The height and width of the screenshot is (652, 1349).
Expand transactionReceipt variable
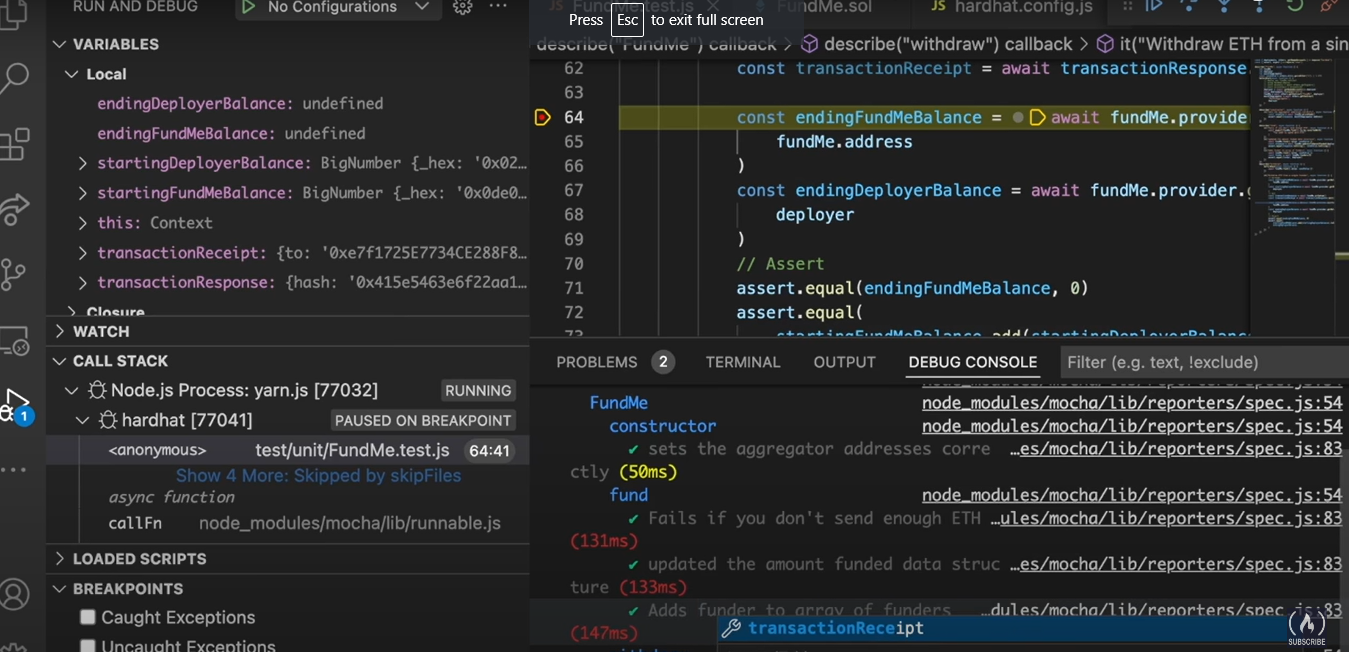point(83,253)
